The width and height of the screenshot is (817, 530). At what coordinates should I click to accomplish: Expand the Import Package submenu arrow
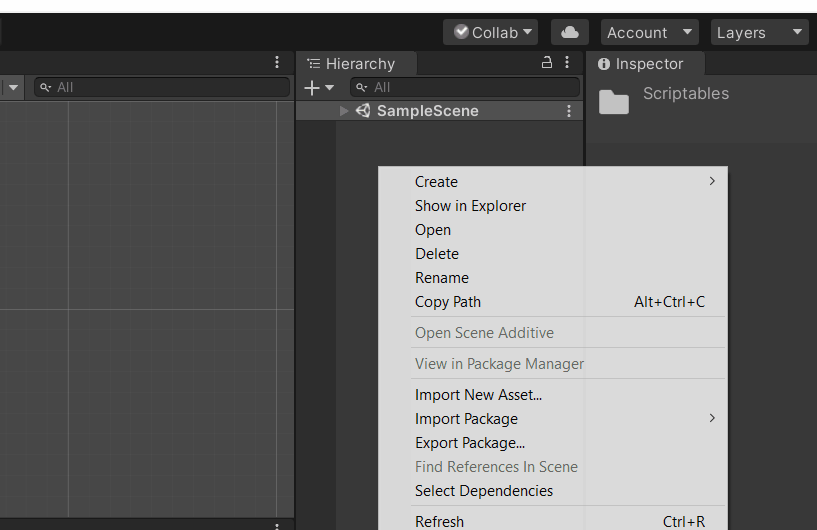(x=712, y=418)
